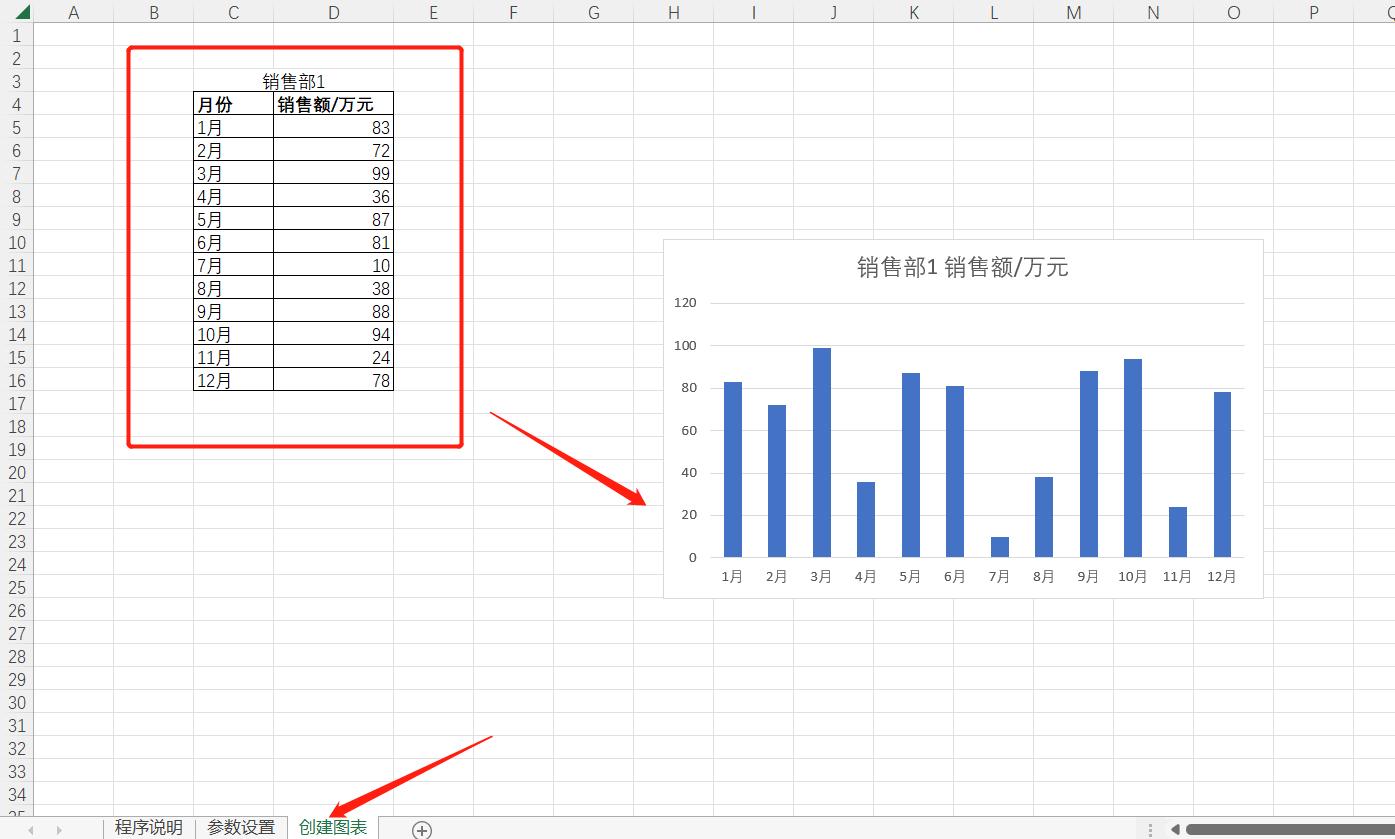Switch to the 程序说明 sheet tab
Image resolution: width=1395 pixels, height=839 pixels.
[x=148, y=828]
